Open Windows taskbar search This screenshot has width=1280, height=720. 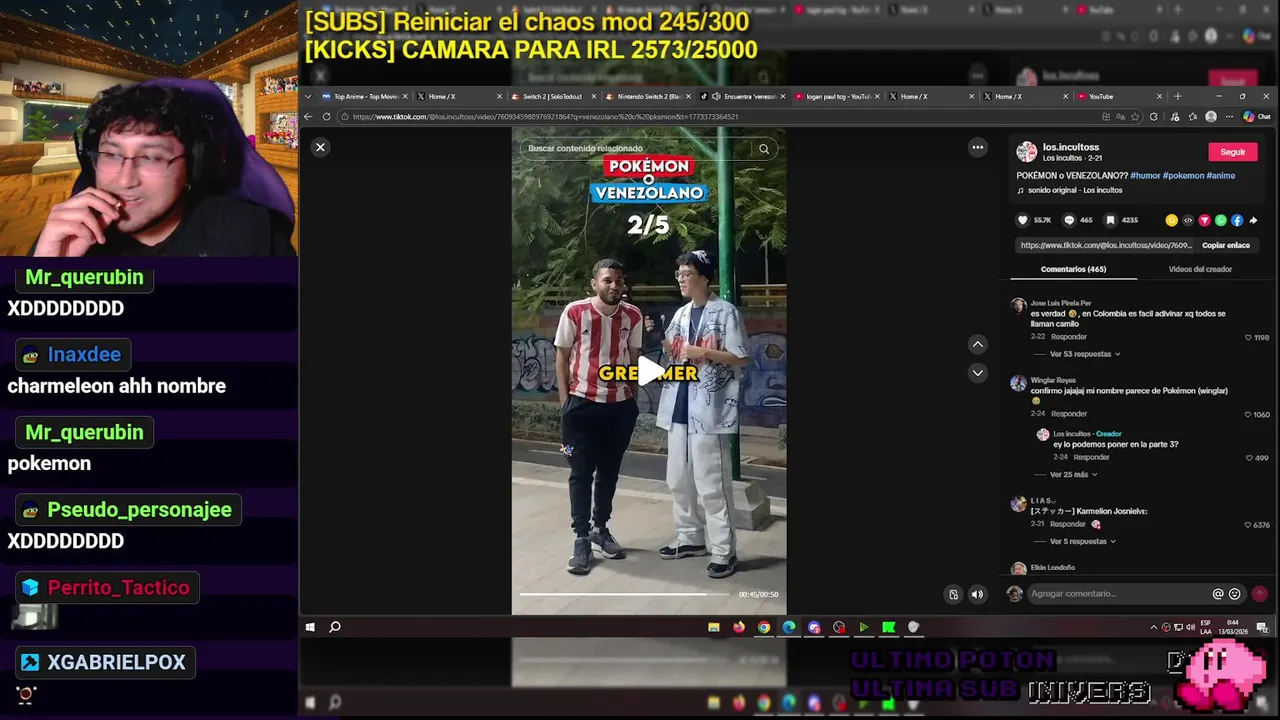click(x=335, y=627)
